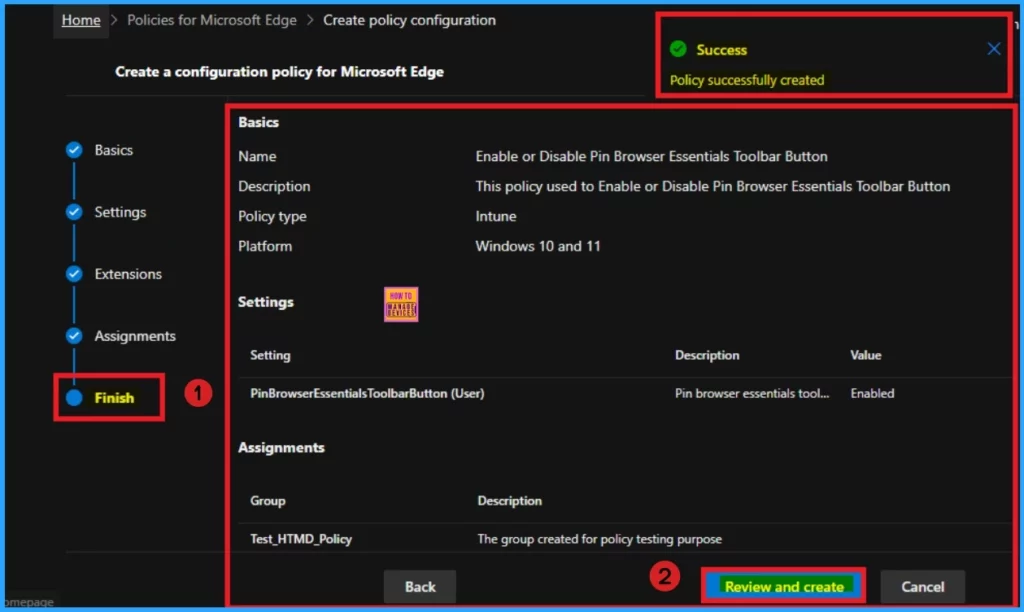Click the Enabled value cell
The height and width of the screenshot is (612, 1024).
(872, 393)
